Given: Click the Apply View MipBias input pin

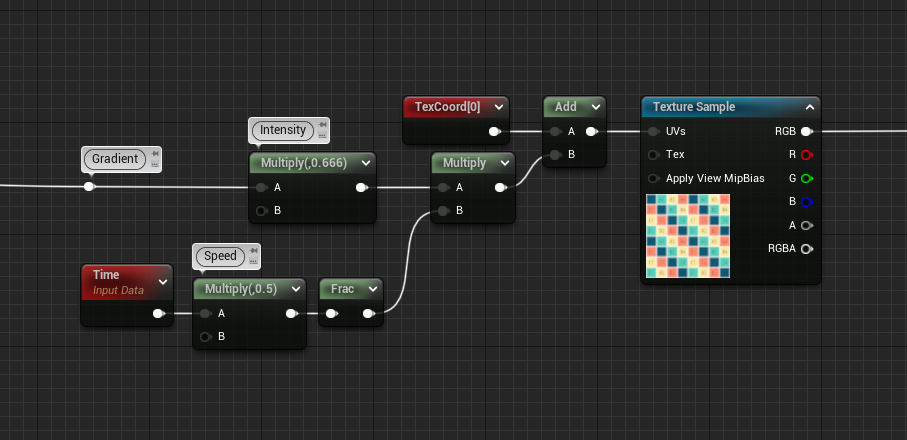Looking at the screenshot, I should coord(654,178).
